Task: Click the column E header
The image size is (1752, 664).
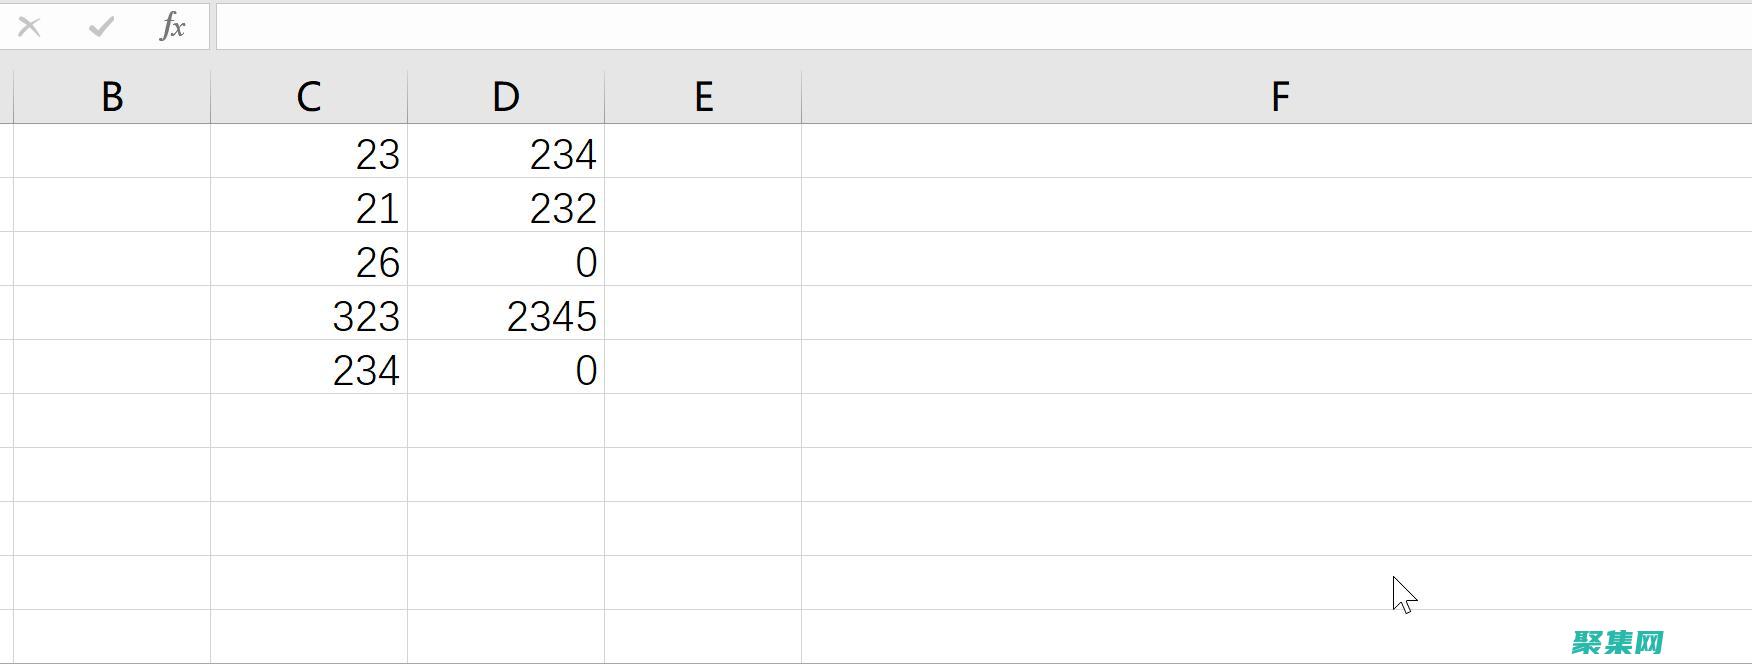Action: 703,97
